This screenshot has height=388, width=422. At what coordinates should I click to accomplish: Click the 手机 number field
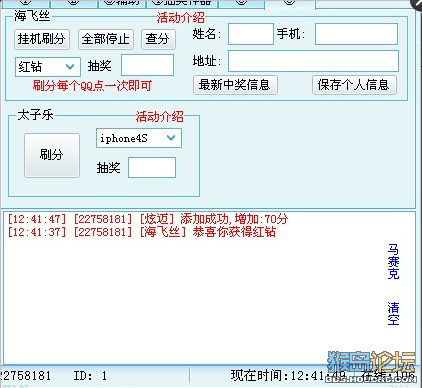pyautogui.click(x=356, y=34)
